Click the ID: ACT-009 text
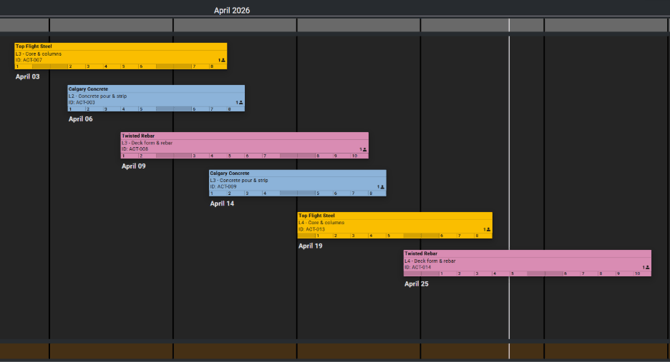The width and height of the screenshot is (670, 362). tap(223, 187)
